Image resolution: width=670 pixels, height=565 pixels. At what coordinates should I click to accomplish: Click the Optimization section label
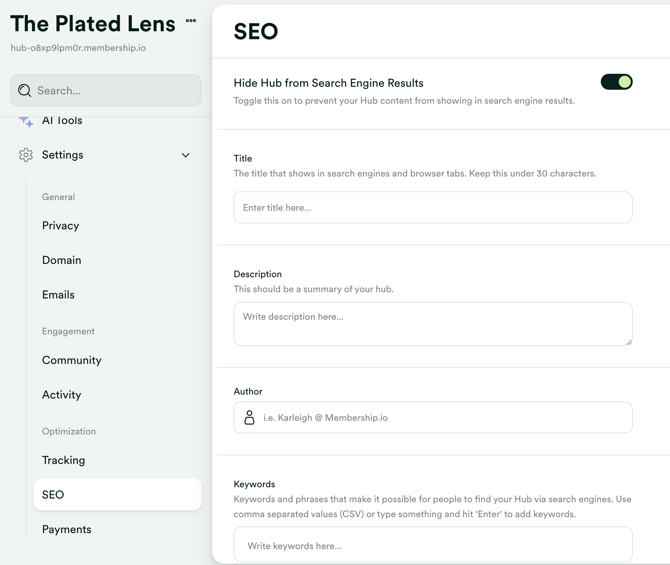68,431
